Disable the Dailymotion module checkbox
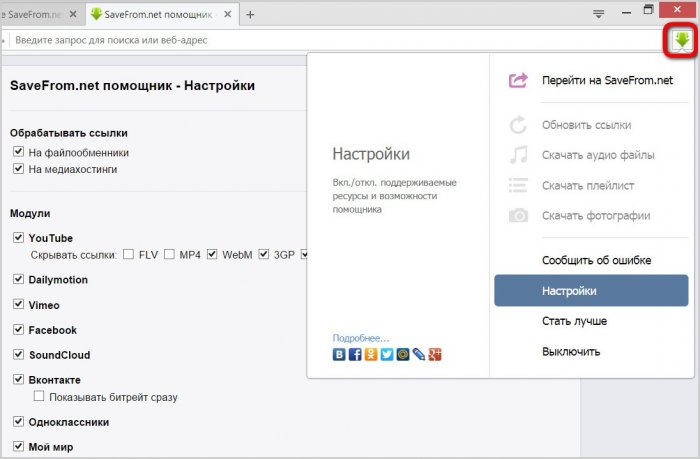 pyautogui.click(x=18, y=280)
